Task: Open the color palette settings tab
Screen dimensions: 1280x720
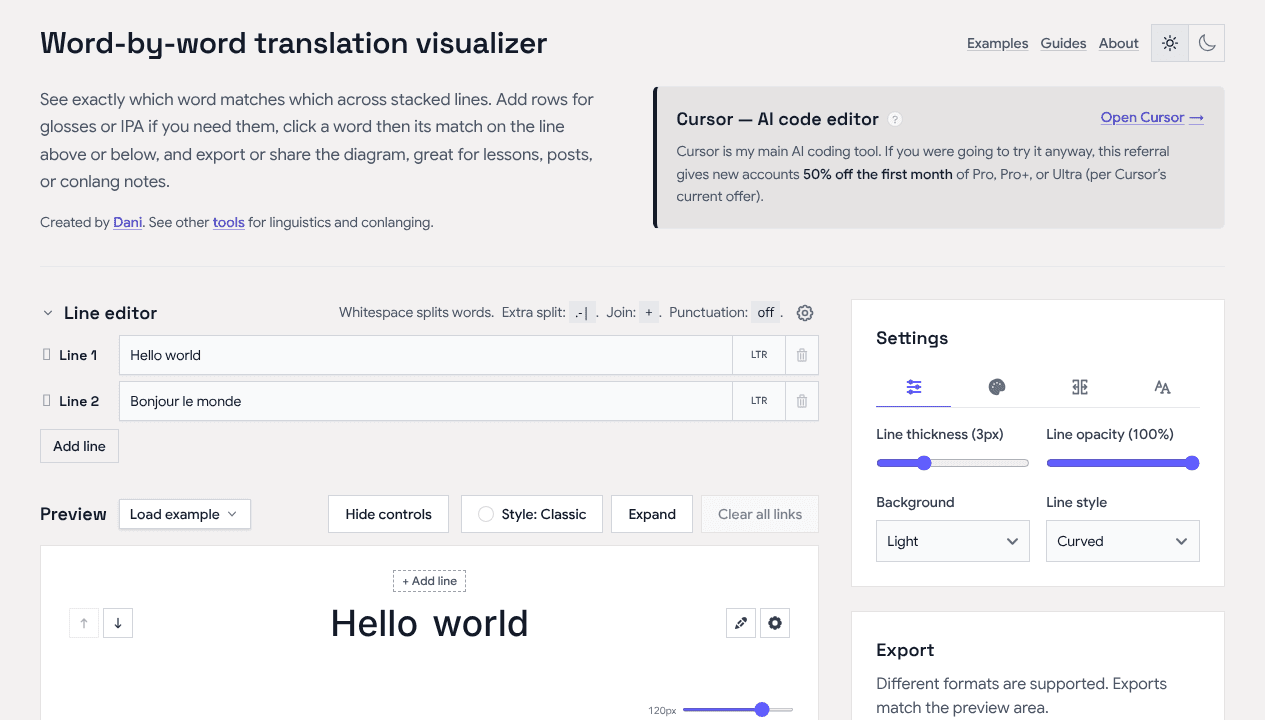Action: (997, 387)
